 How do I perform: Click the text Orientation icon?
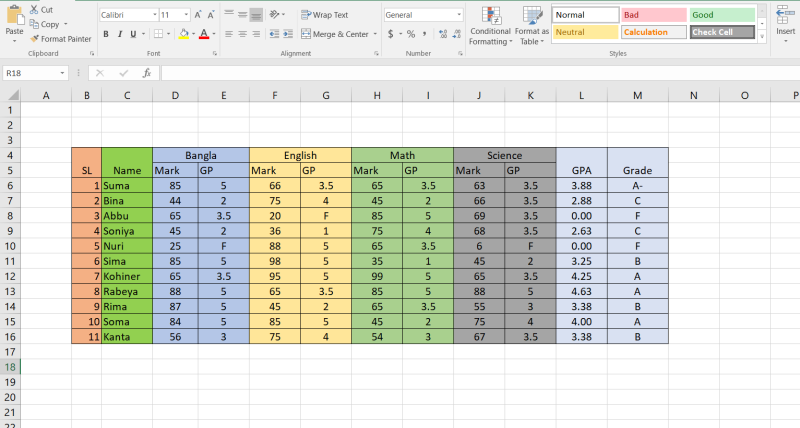[x=274, y=15]
